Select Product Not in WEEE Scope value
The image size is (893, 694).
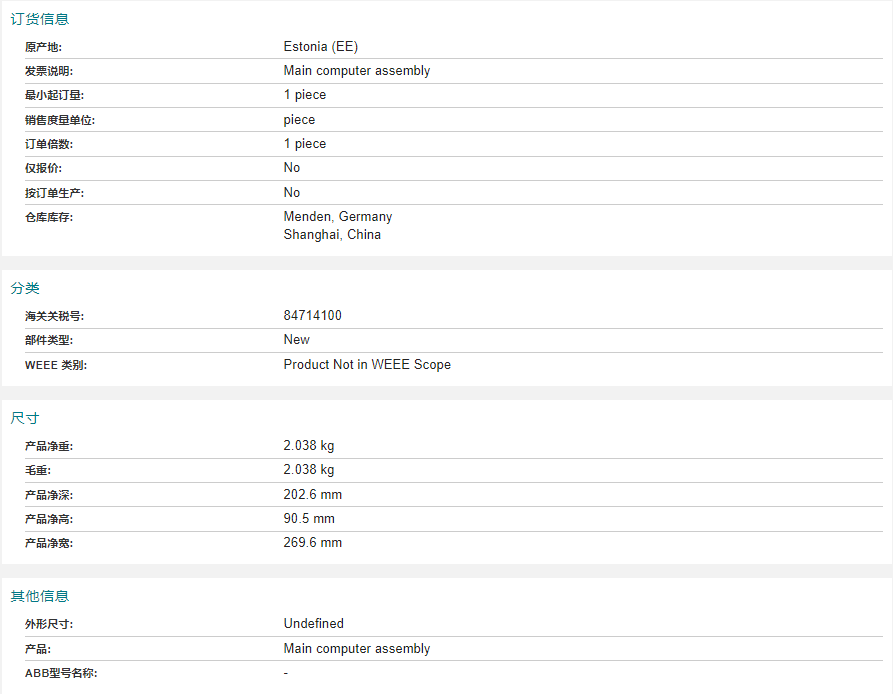[x=367, y=364]
